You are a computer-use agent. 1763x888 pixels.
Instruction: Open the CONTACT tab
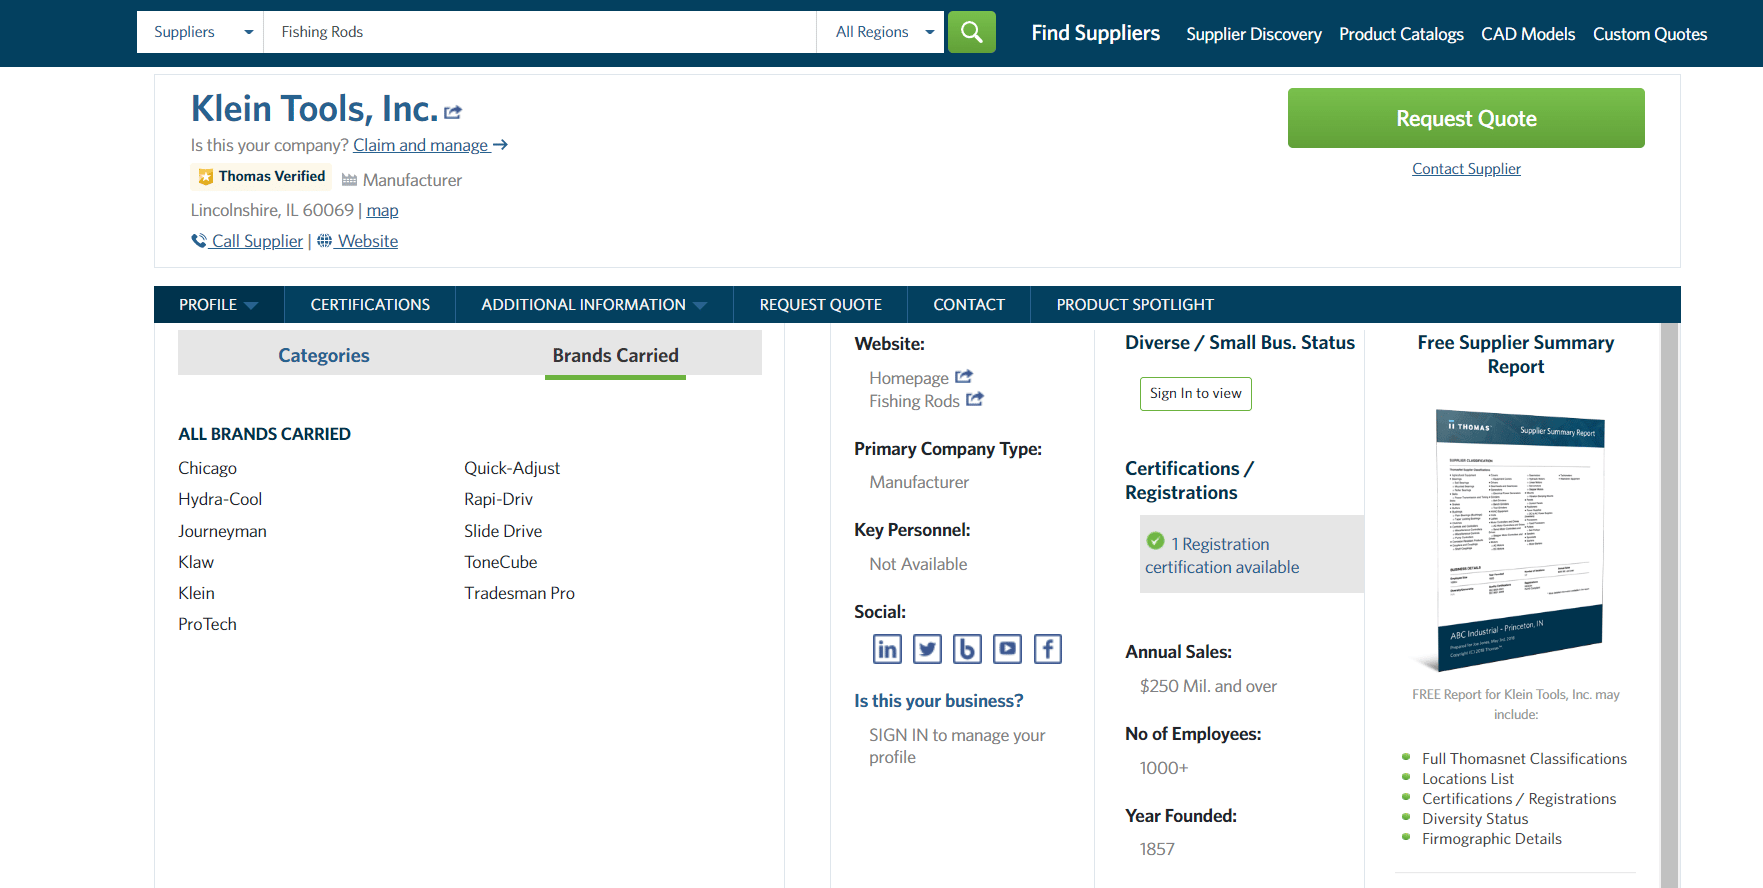tap(969, 305)
